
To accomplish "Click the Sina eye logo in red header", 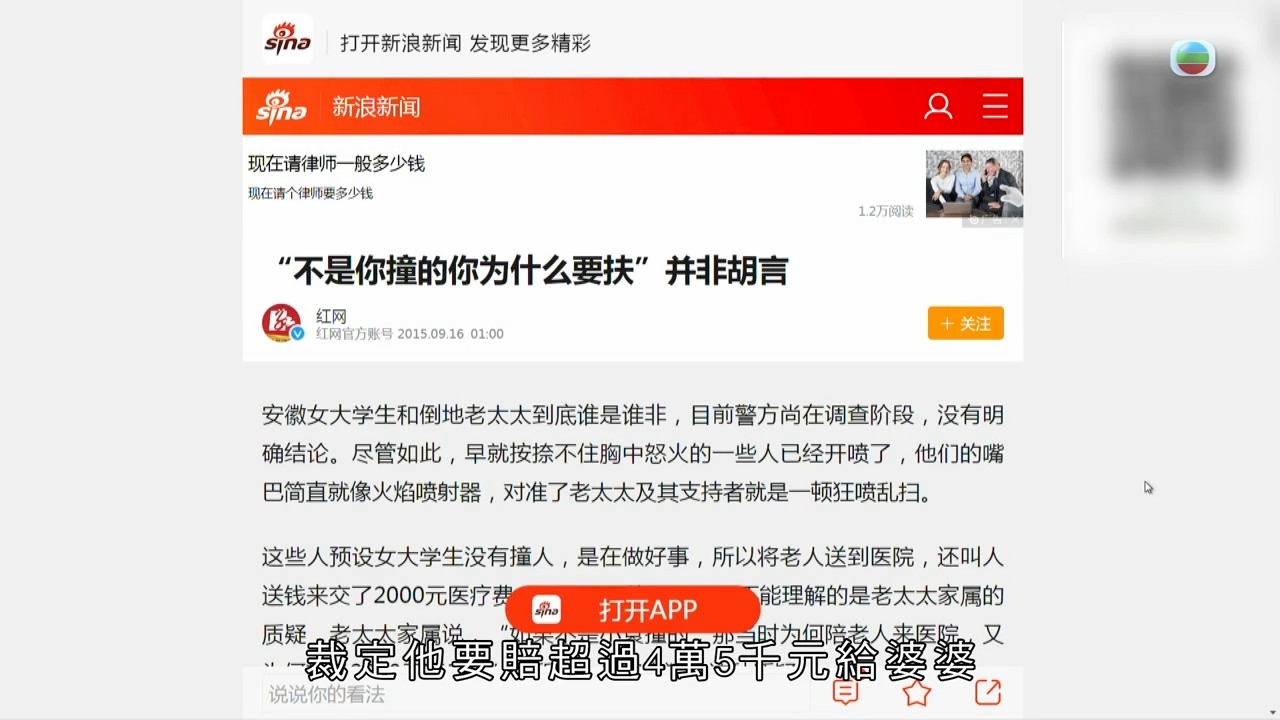I will (281, 107).
